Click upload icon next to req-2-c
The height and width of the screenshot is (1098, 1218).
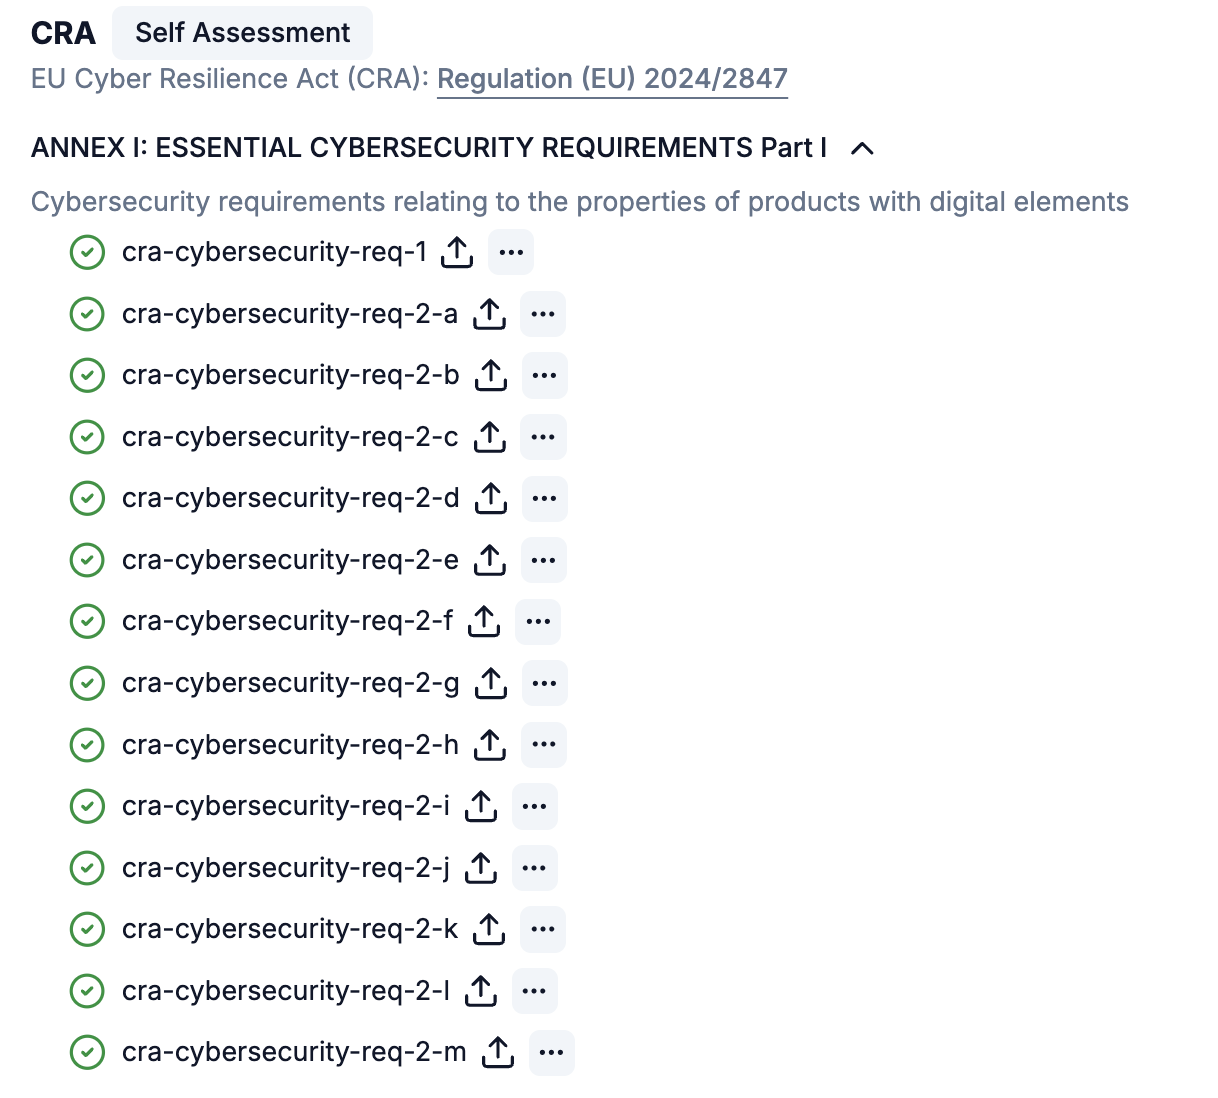489,437
